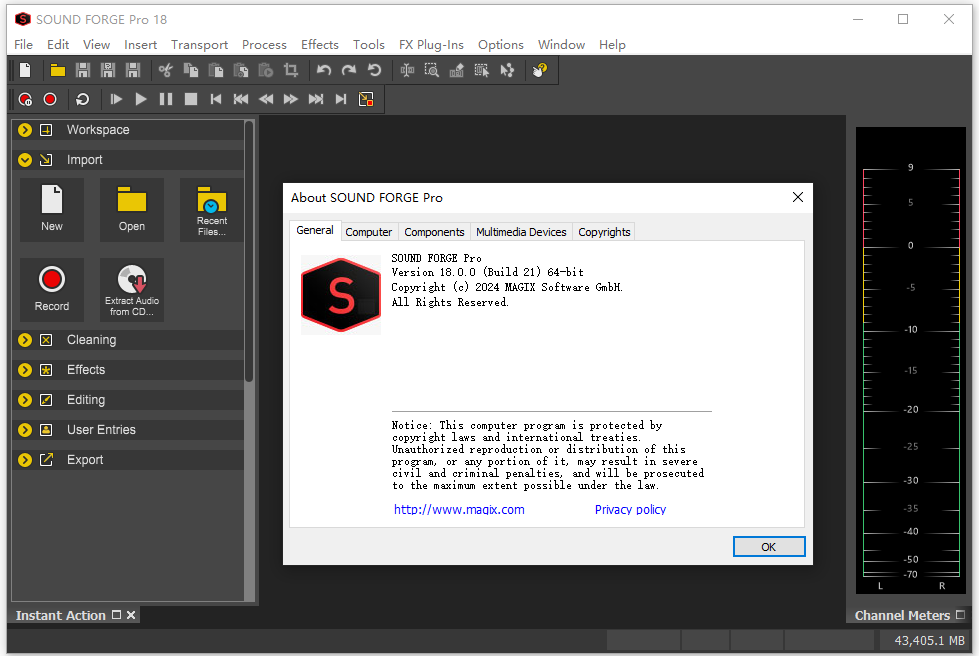979x656 pixels.
Task: Switch to the Multimedia Devices tab
Action: point(521,232)
